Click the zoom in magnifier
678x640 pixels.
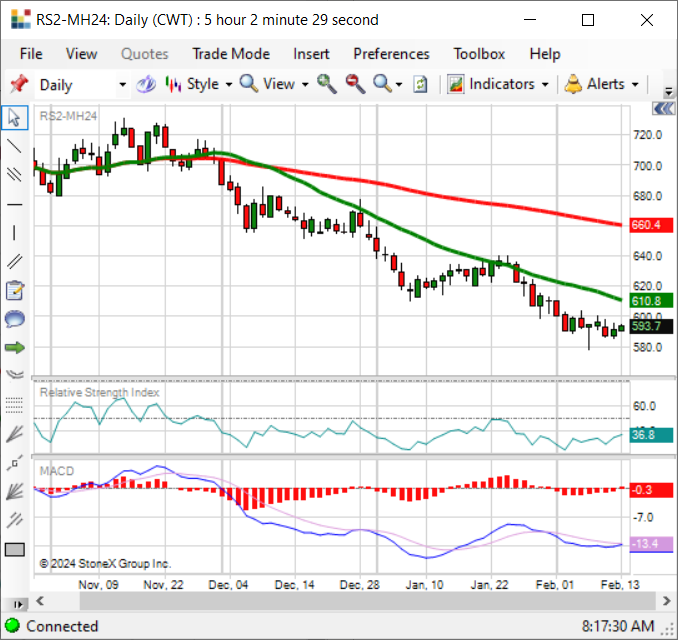(327, 84)
